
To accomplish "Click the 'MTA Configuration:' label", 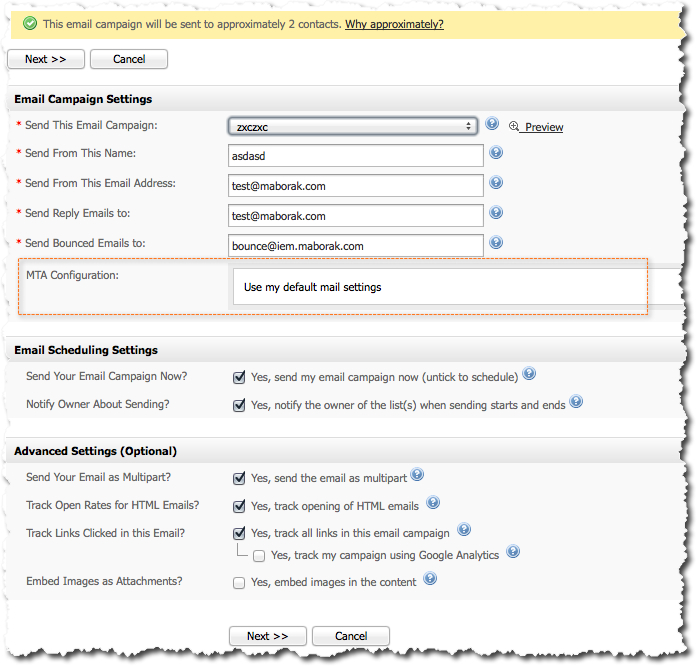I will (73, 275).
